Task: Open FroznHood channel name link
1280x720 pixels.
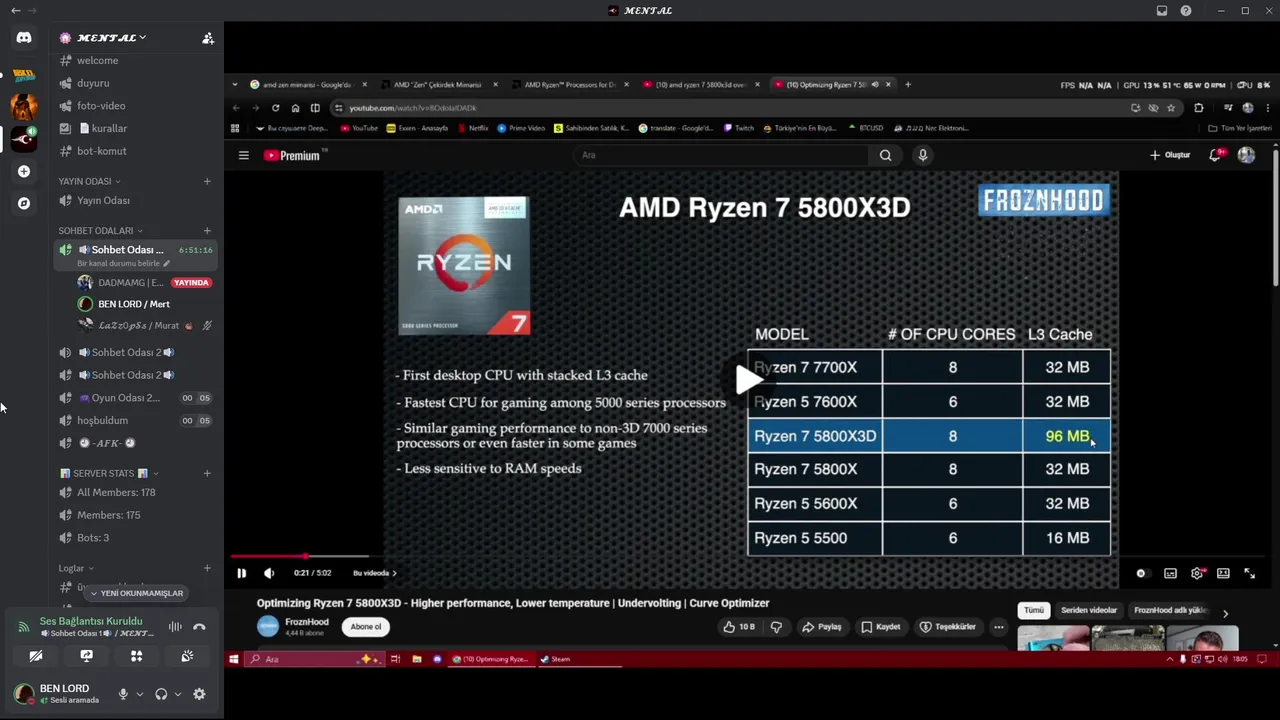Action: [x=307, y=622]
